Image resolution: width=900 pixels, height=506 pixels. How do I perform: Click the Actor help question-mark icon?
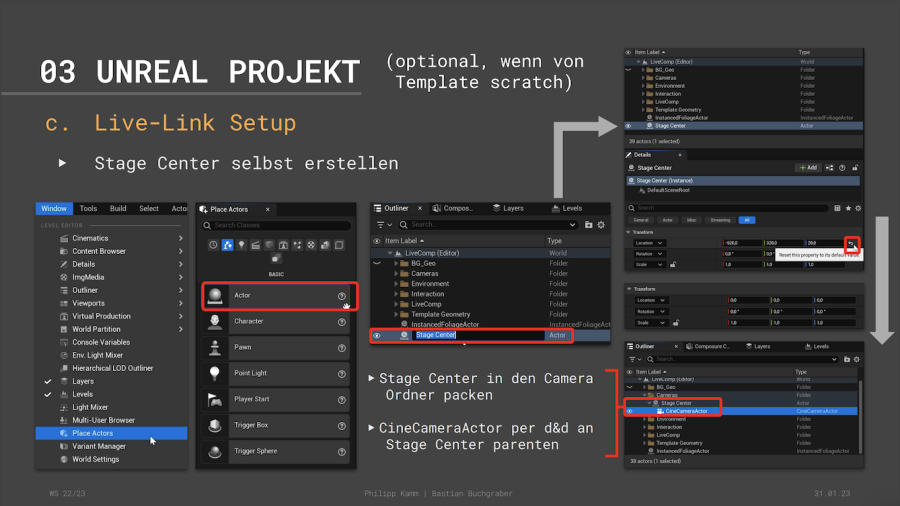coord(342,296)
